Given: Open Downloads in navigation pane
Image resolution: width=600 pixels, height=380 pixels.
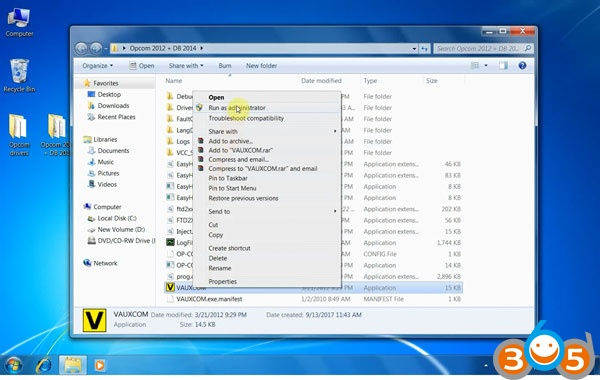Looking at the screenshot, I should click(113, 106).
